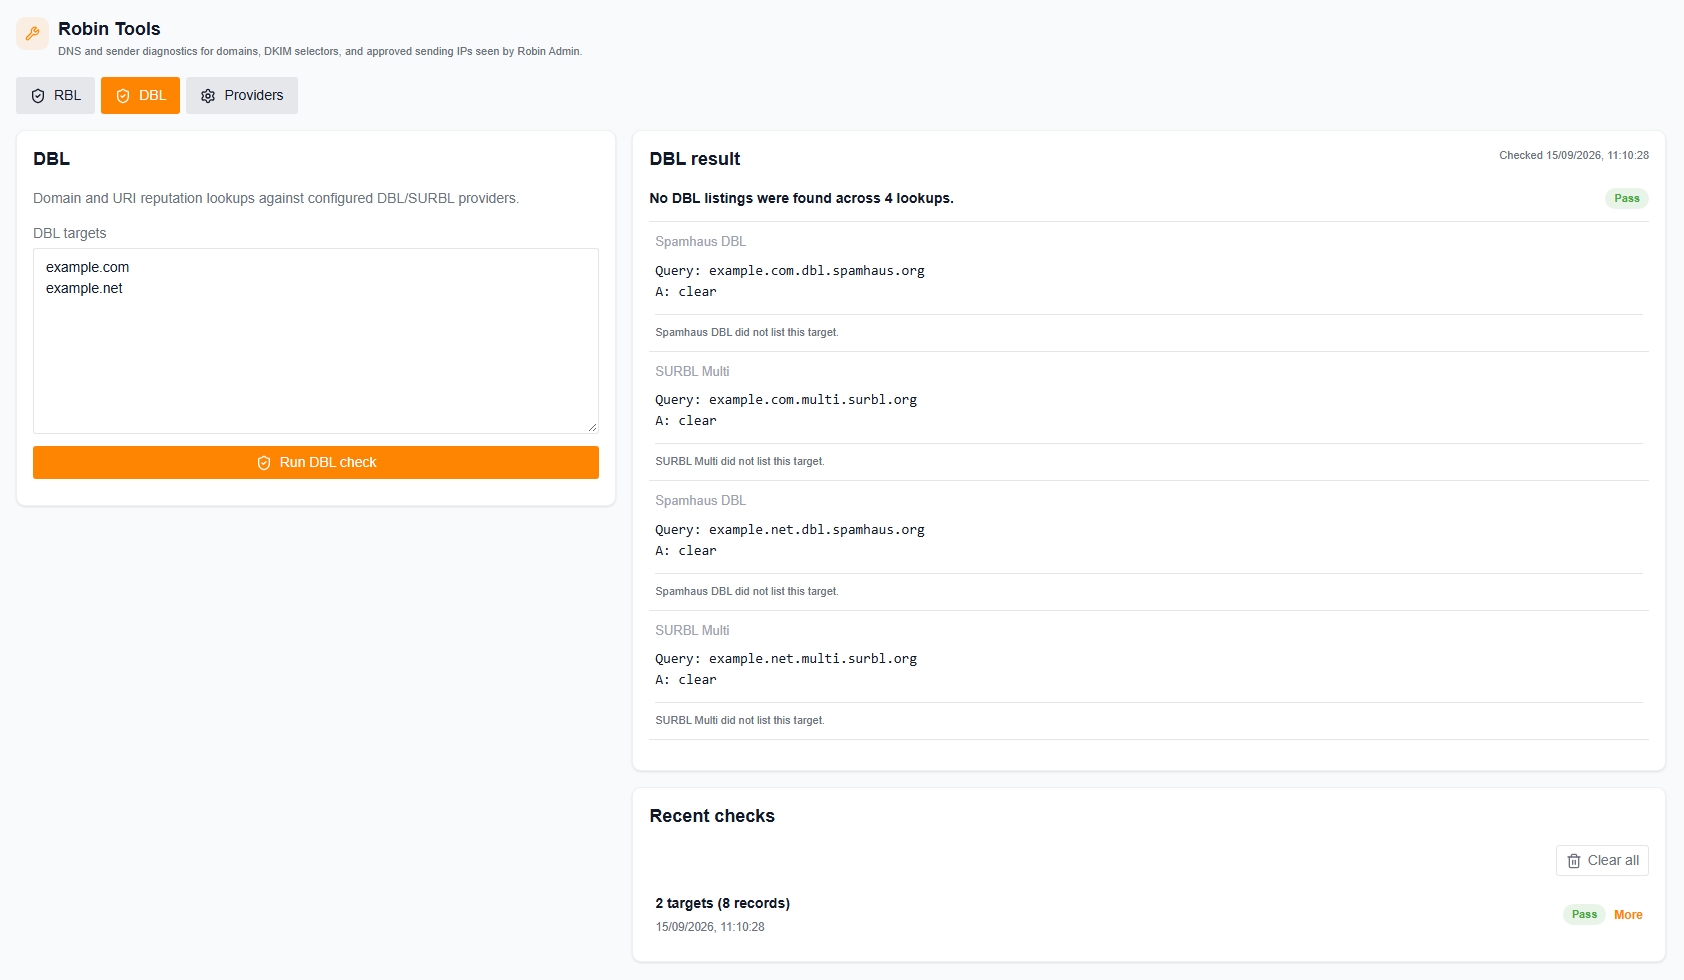1684x980 pixels.
Task: Click the resize handle of DBL targets box
Action: [x=592, y=427]
